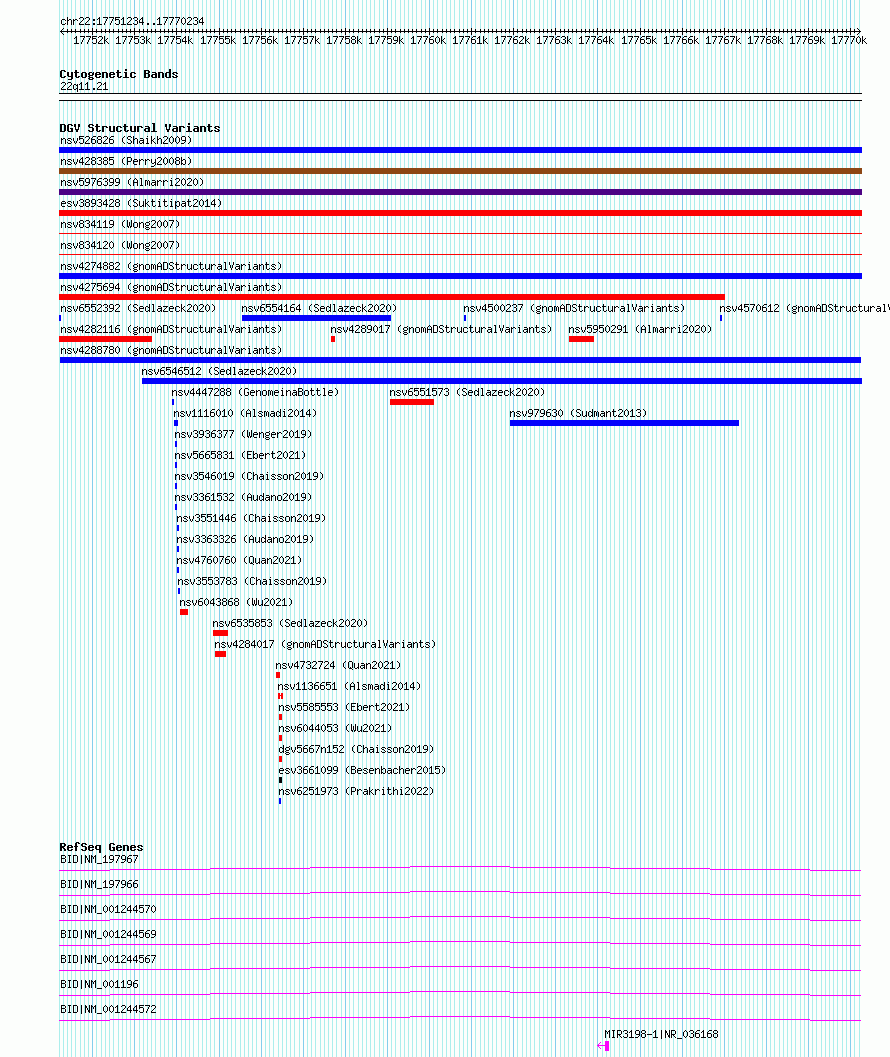This screenshot has width=890, height=1057.
Task: Click nsv6251973 (Prakrithi2022) label
Action: (x=357, y=791)
